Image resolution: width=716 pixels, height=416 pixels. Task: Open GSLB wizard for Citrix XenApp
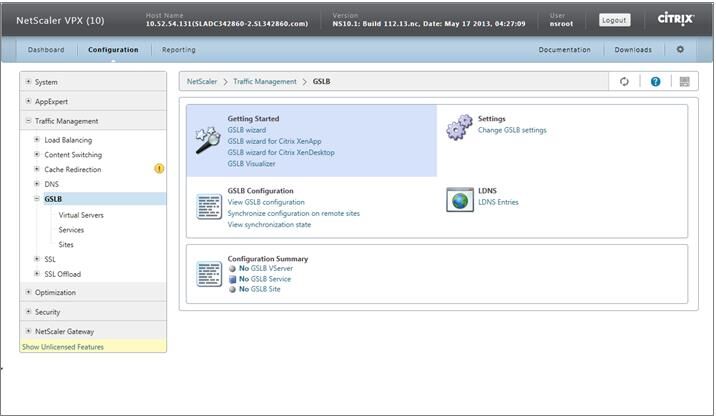(274, 141)
